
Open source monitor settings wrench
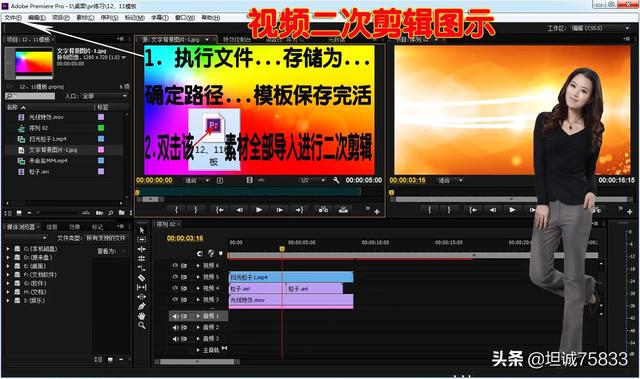coord(336,180)
